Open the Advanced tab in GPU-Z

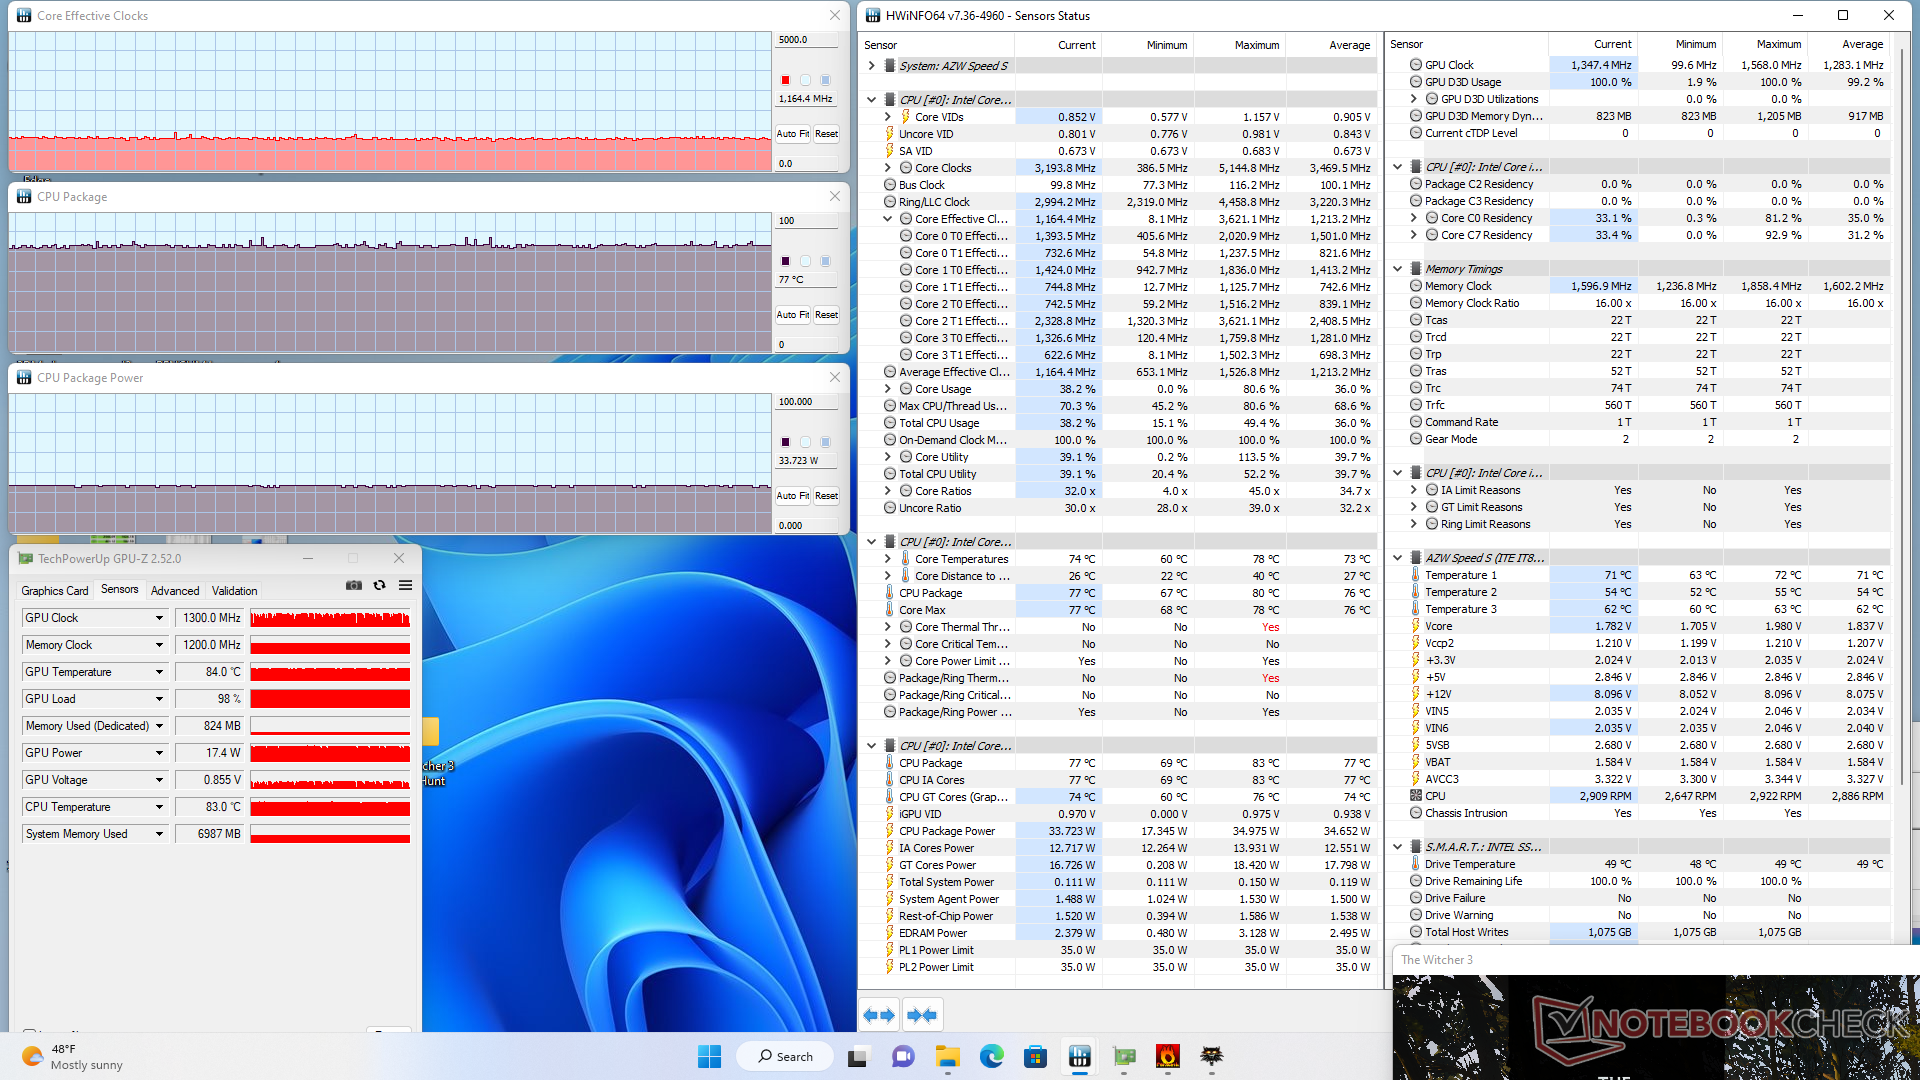click(175, 591)
